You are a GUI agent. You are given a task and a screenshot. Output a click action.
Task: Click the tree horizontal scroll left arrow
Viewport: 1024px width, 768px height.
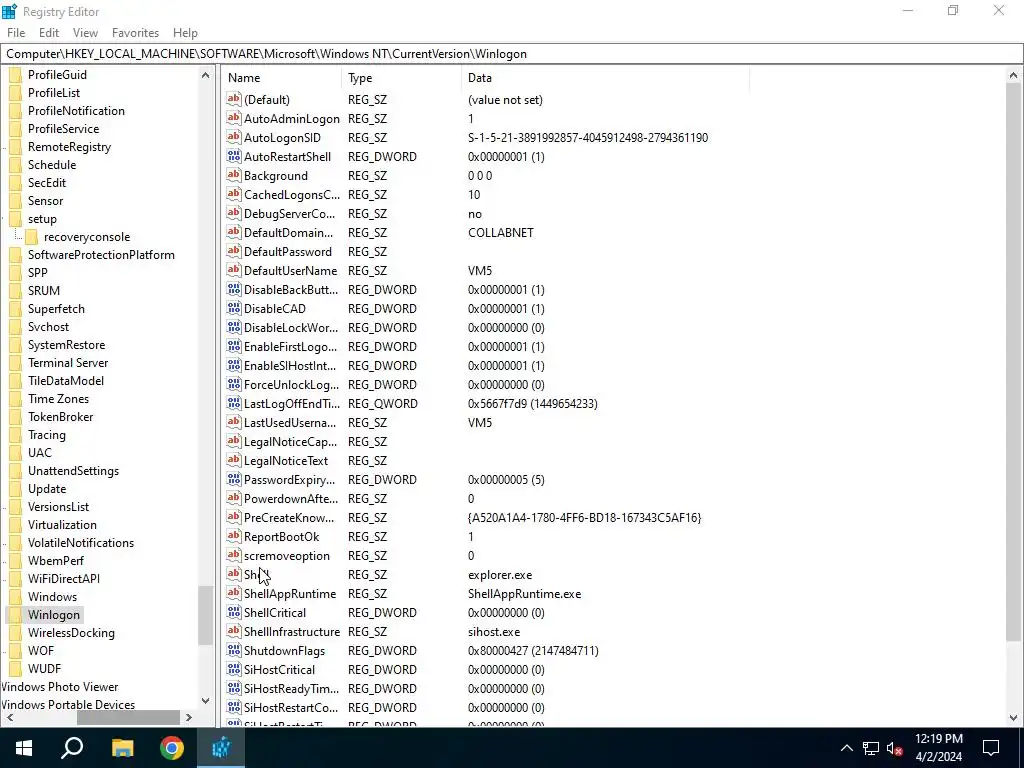tap(9, 717)
